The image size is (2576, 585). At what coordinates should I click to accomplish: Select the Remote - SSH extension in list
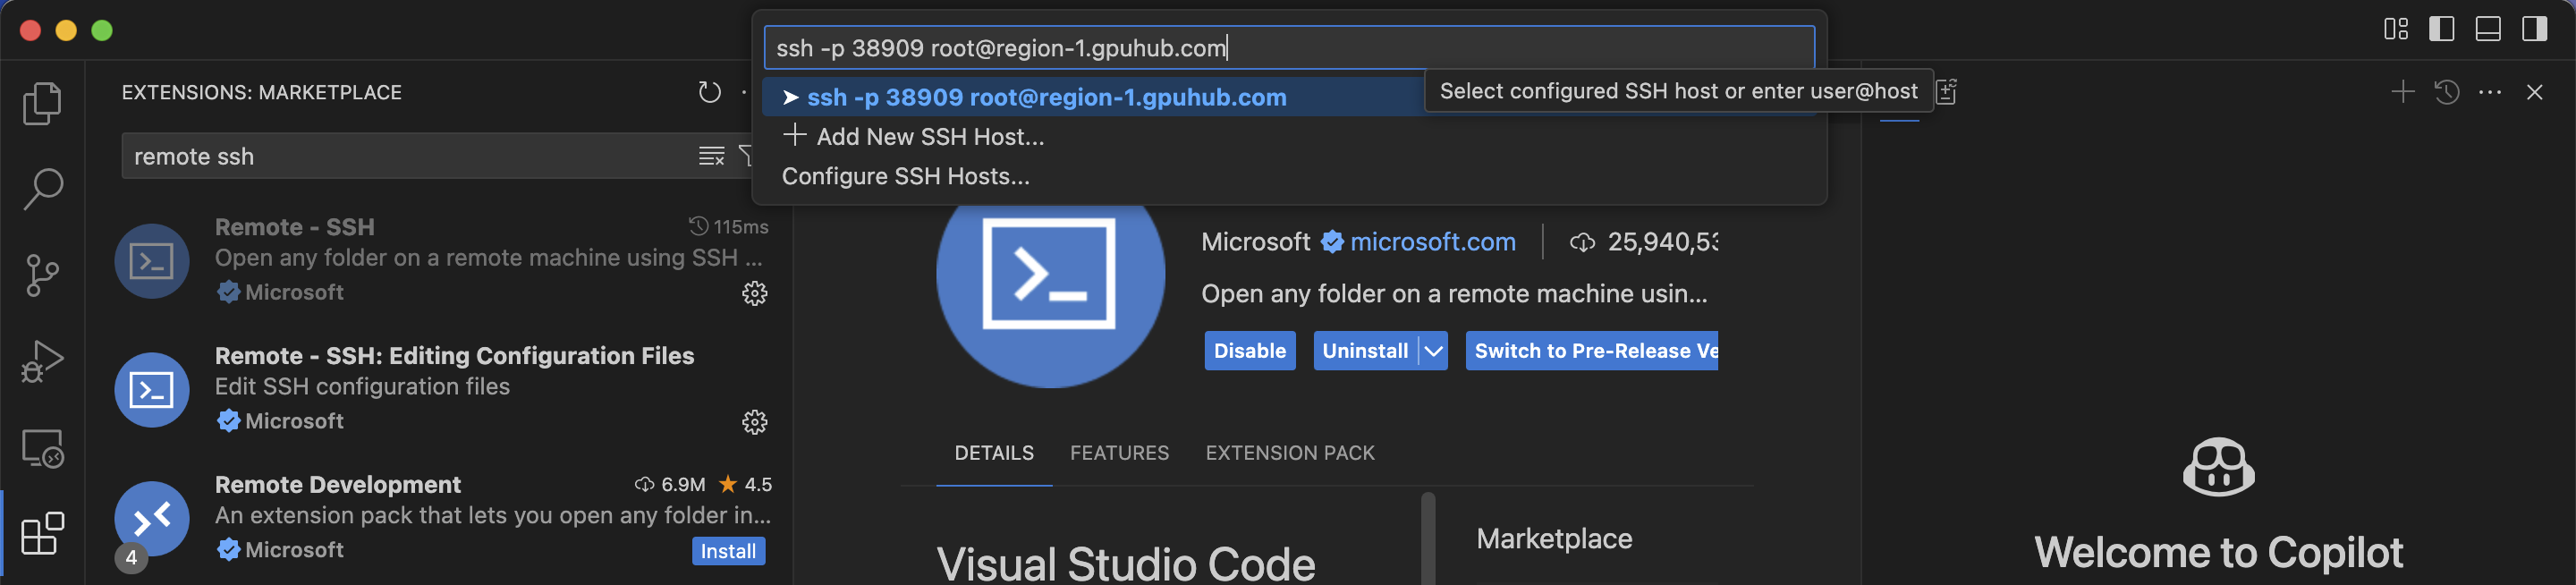click(x=440, y=260)
